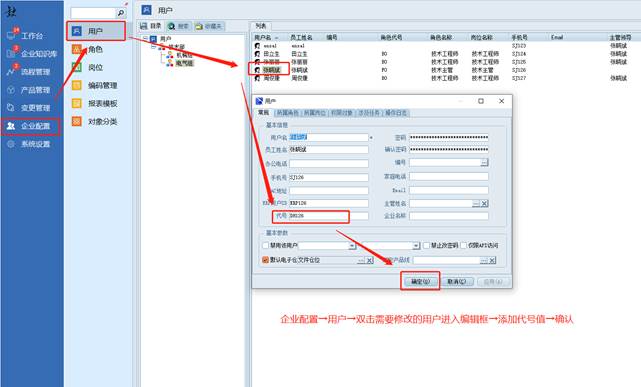Toggle the 禁止改密码 checkbox
The width and height of the screenshot is (641, 387).
tap(426, 246)
